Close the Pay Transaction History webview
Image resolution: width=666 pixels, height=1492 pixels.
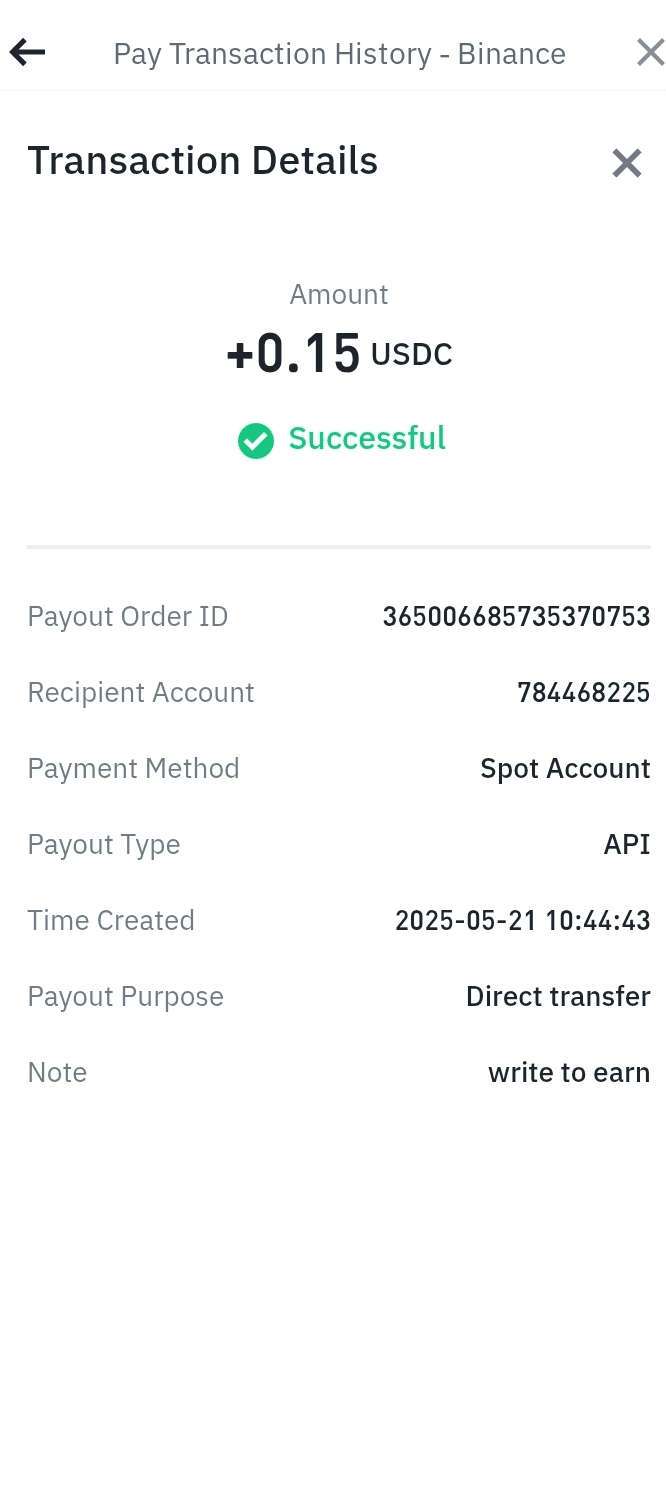(650, 52)
